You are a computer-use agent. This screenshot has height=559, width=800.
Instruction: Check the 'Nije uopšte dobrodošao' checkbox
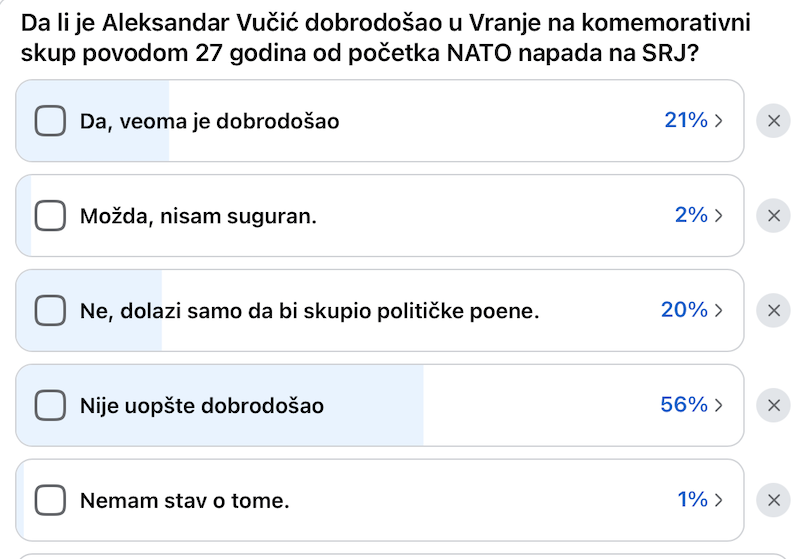(50, 405)
